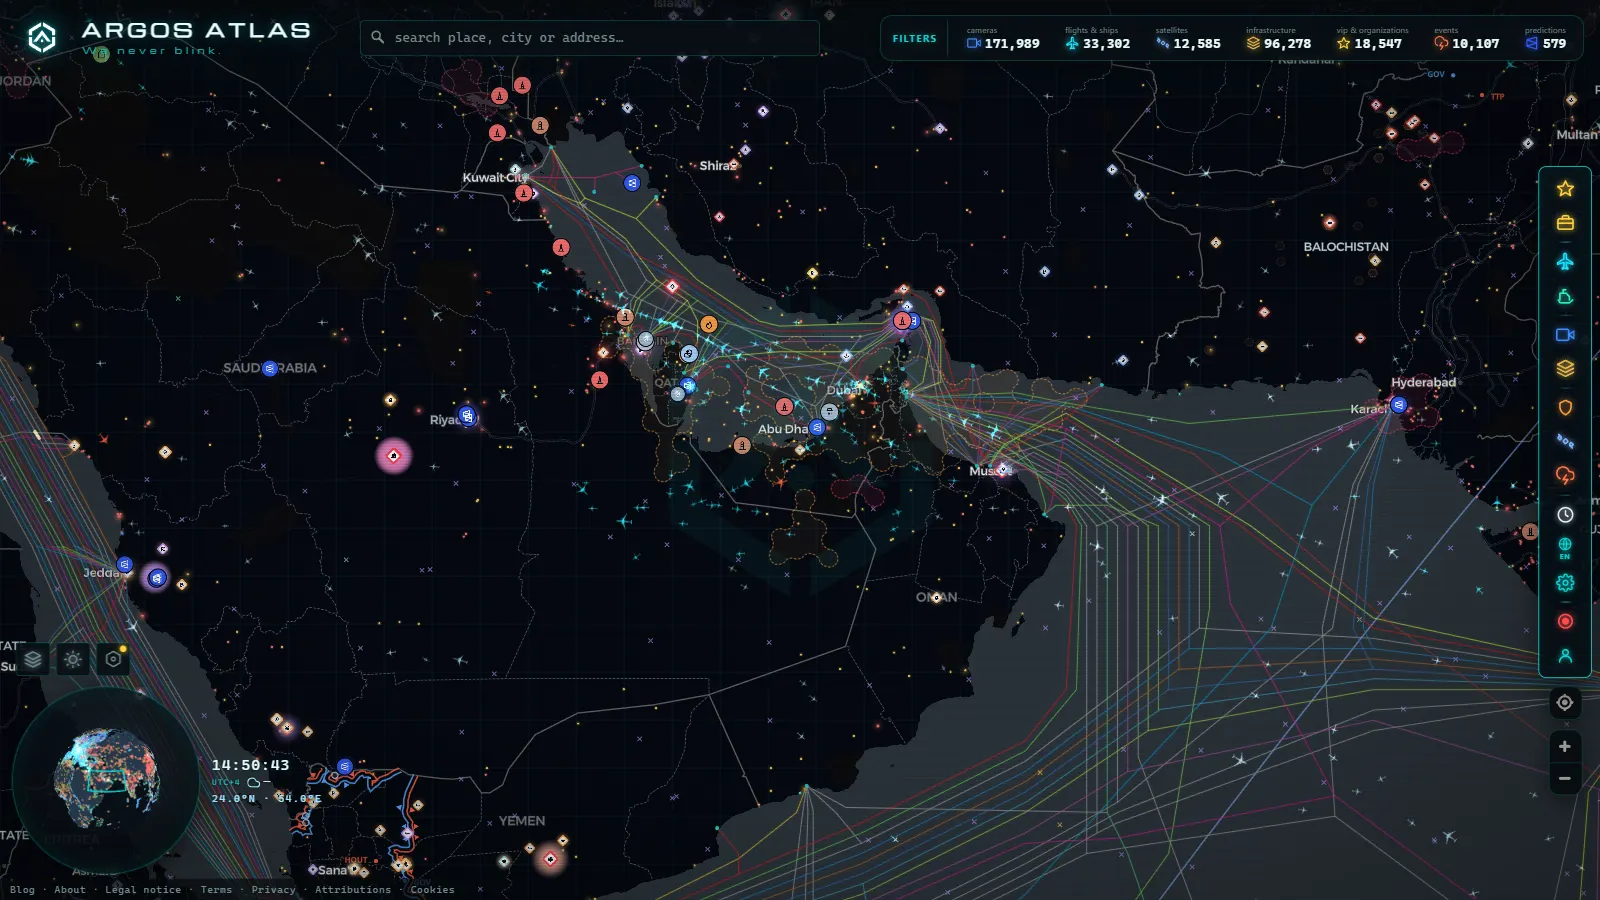Toggle the events 10,107 filter
Viewport: 1600px width, 900px height.
click(x=1466, y=39)
